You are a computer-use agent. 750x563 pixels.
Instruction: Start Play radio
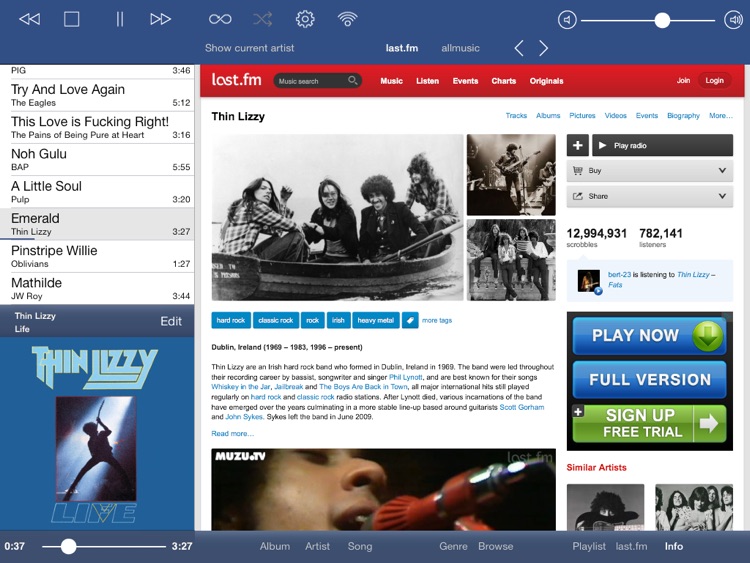tap(662, 145)
